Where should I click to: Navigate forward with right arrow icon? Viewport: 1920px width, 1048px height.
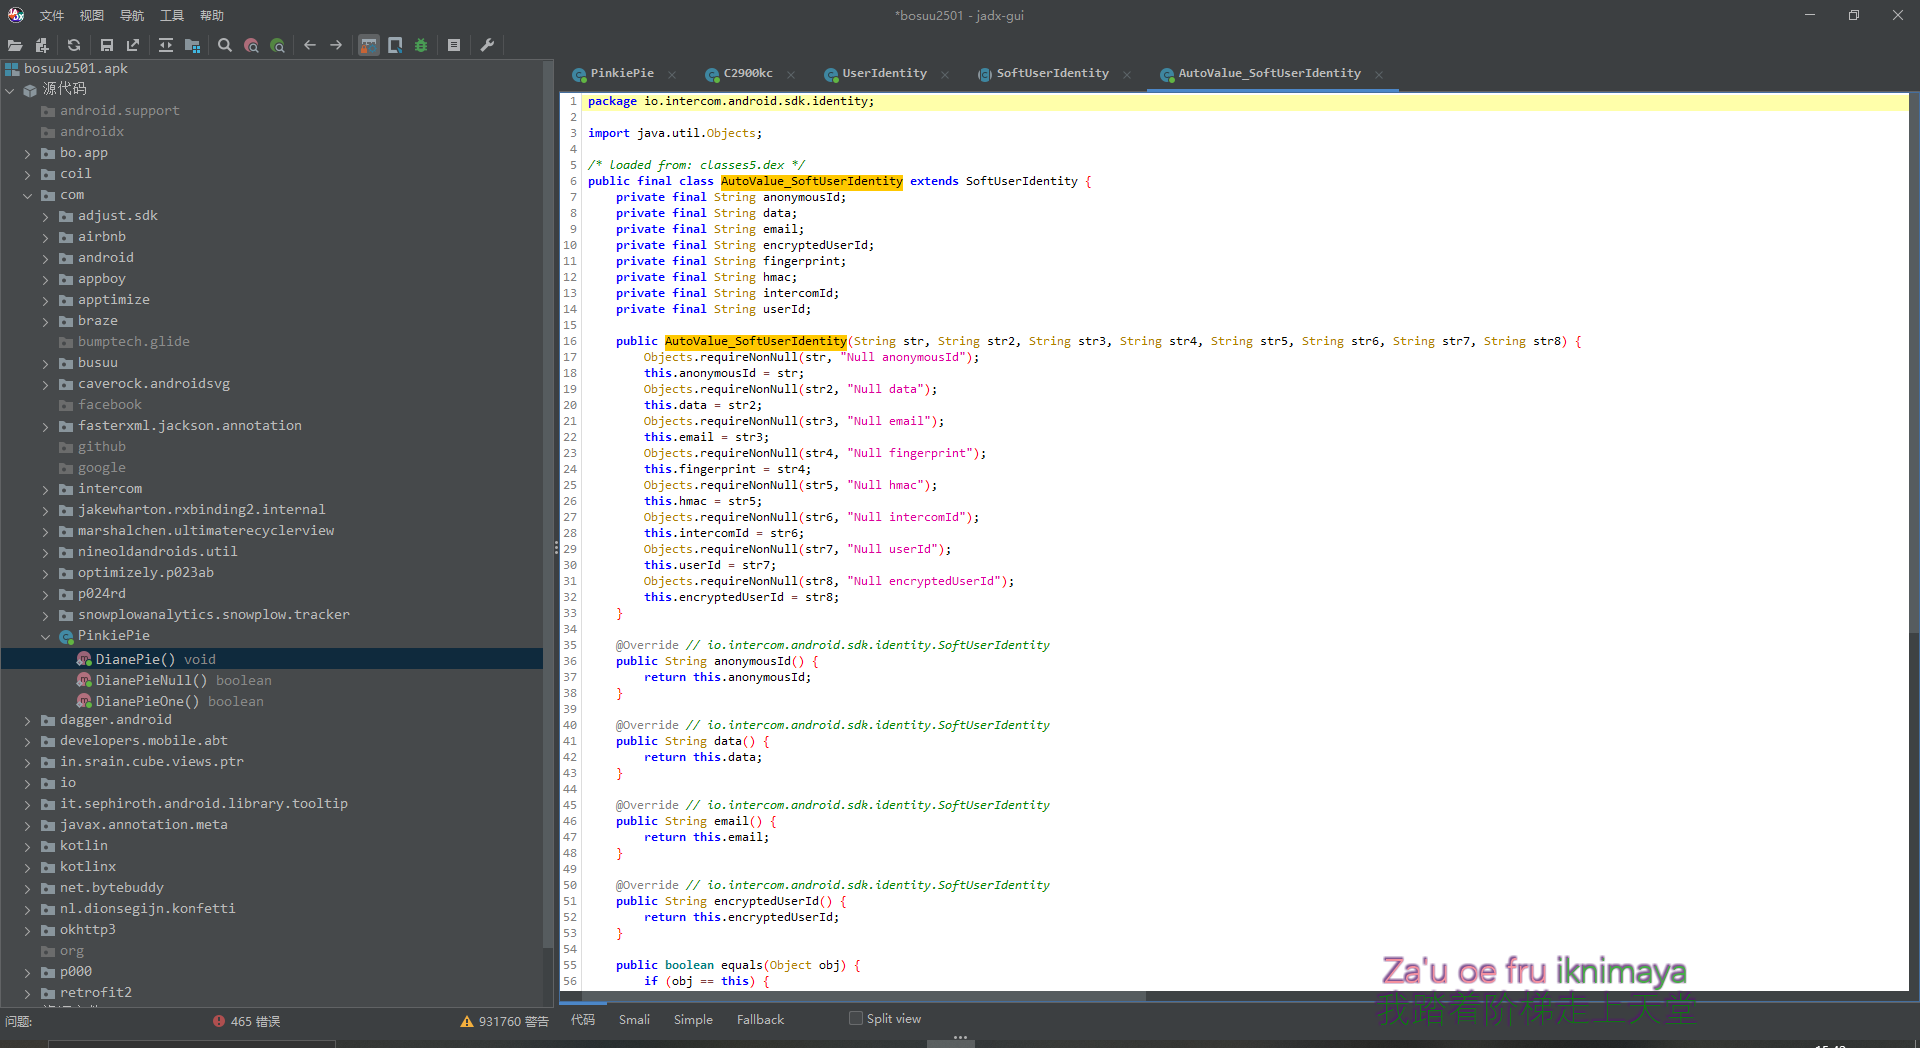point(336,45)
